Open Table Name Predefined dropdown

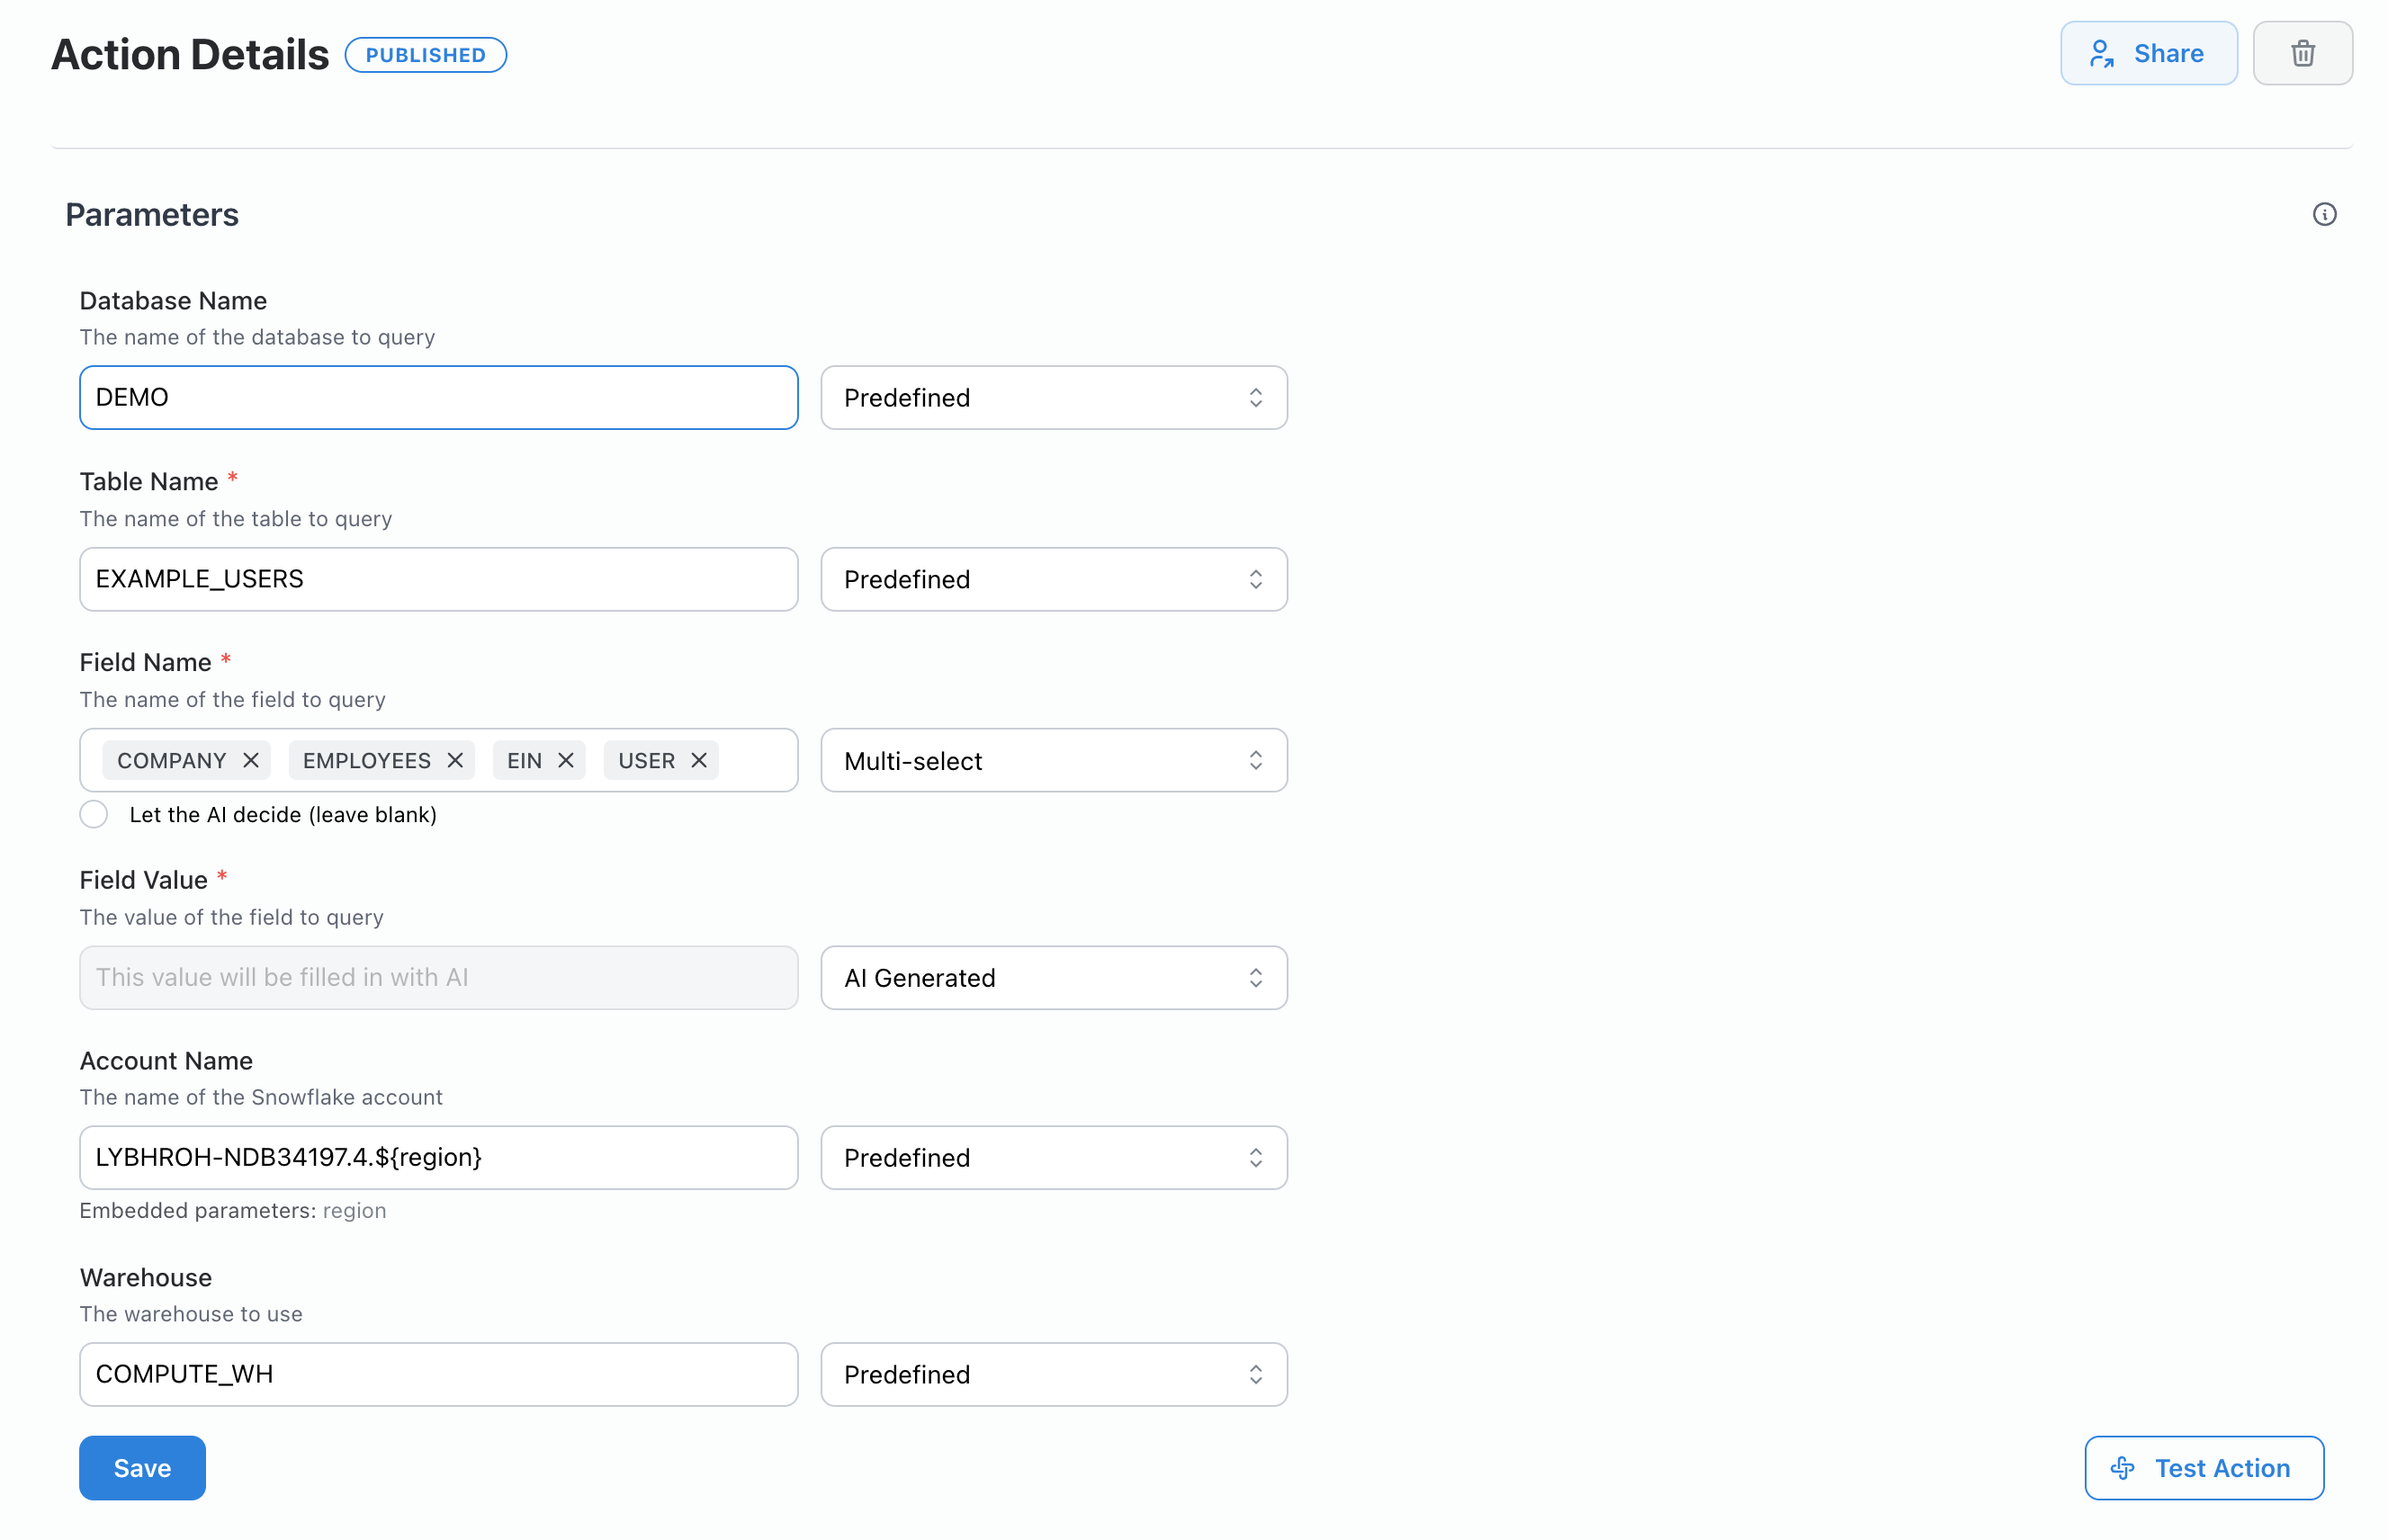point(1053,579)
